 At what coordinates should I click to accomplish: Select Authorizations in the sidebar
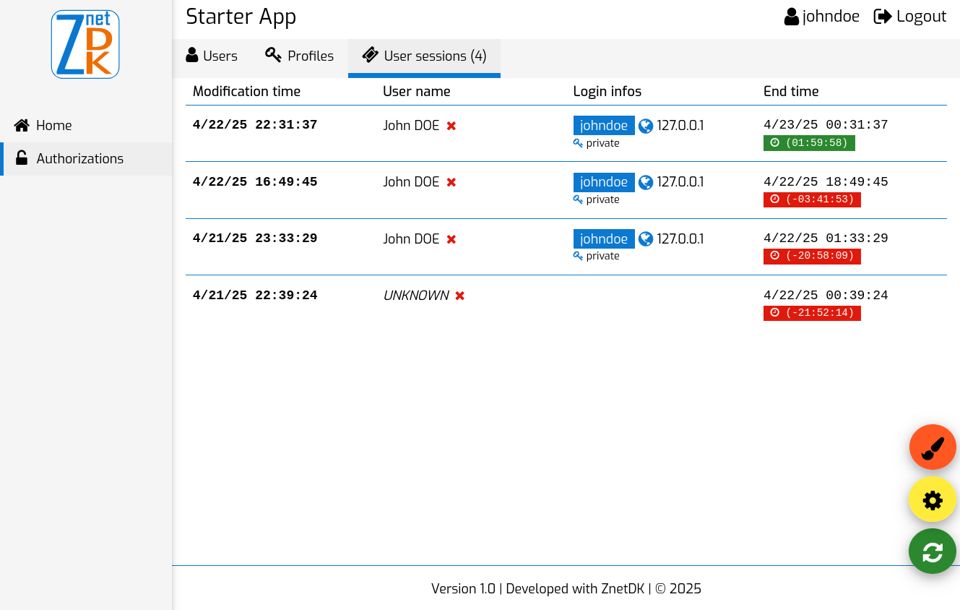point(80,158)
